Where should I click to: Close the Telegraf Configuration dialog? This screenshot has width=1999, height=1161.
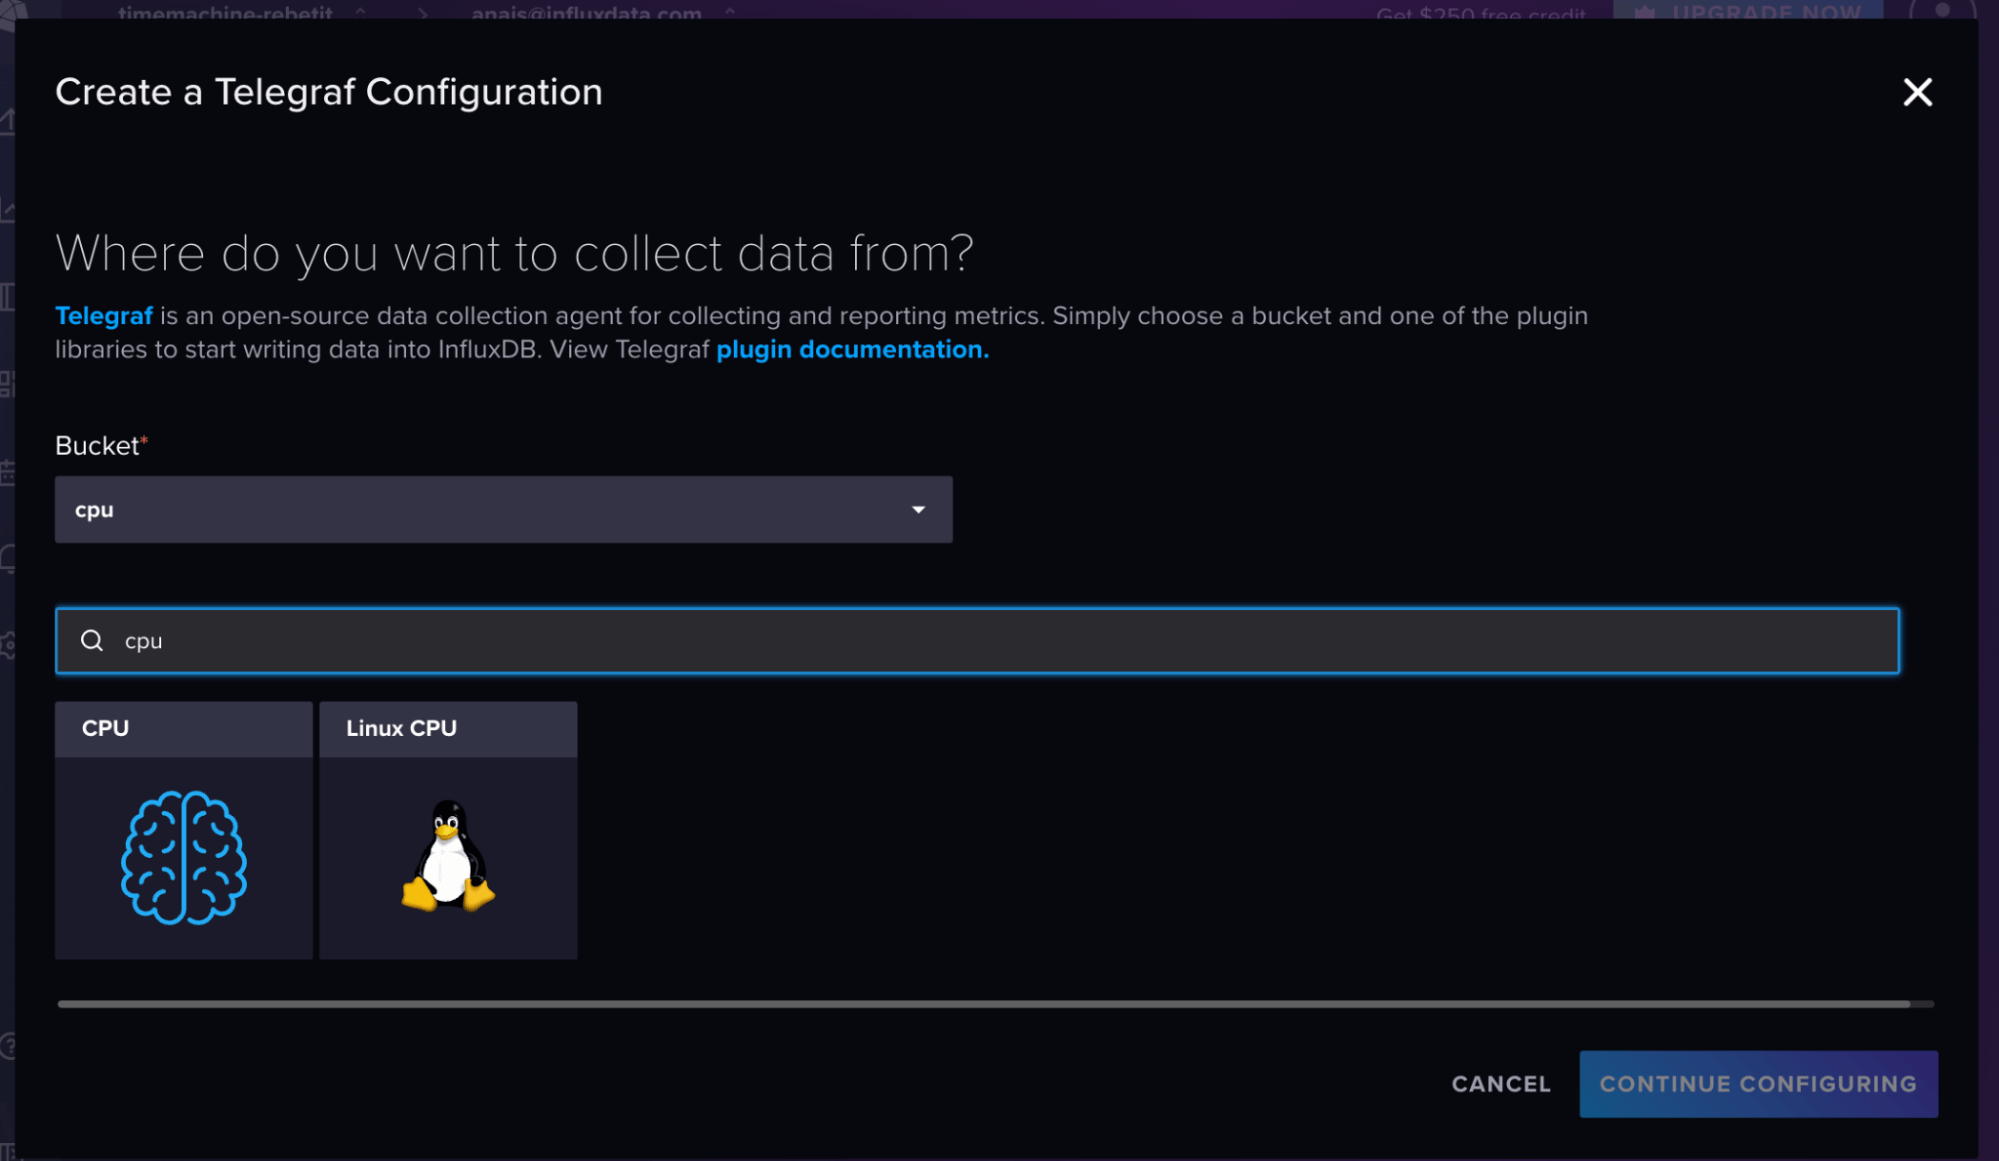1916,92
